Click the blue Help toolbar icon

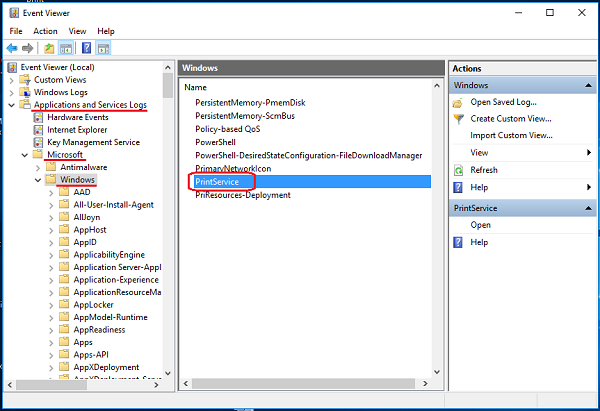pos(87,48)
